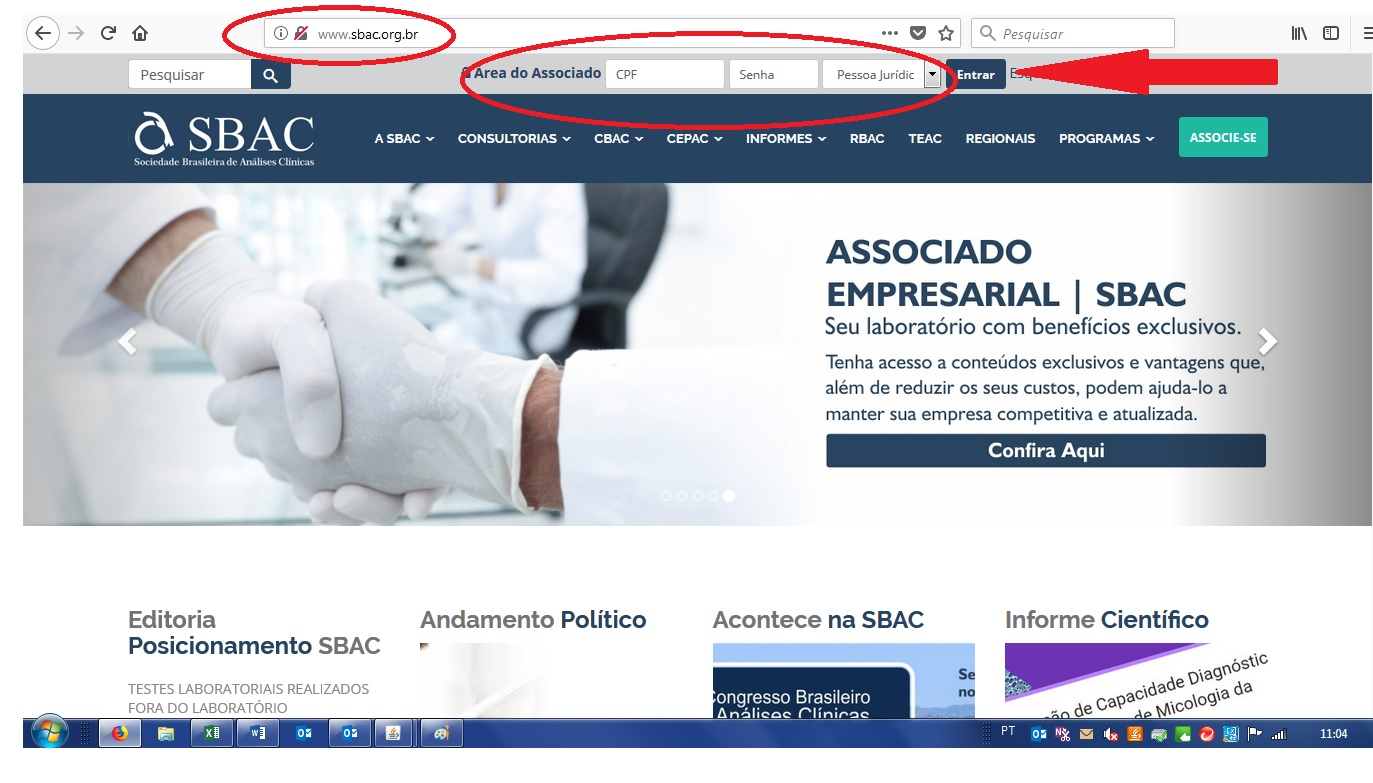Click the PT language indicator in tray
The width and height of the screenshot is (1373, 783).
tap(1008, 731)
